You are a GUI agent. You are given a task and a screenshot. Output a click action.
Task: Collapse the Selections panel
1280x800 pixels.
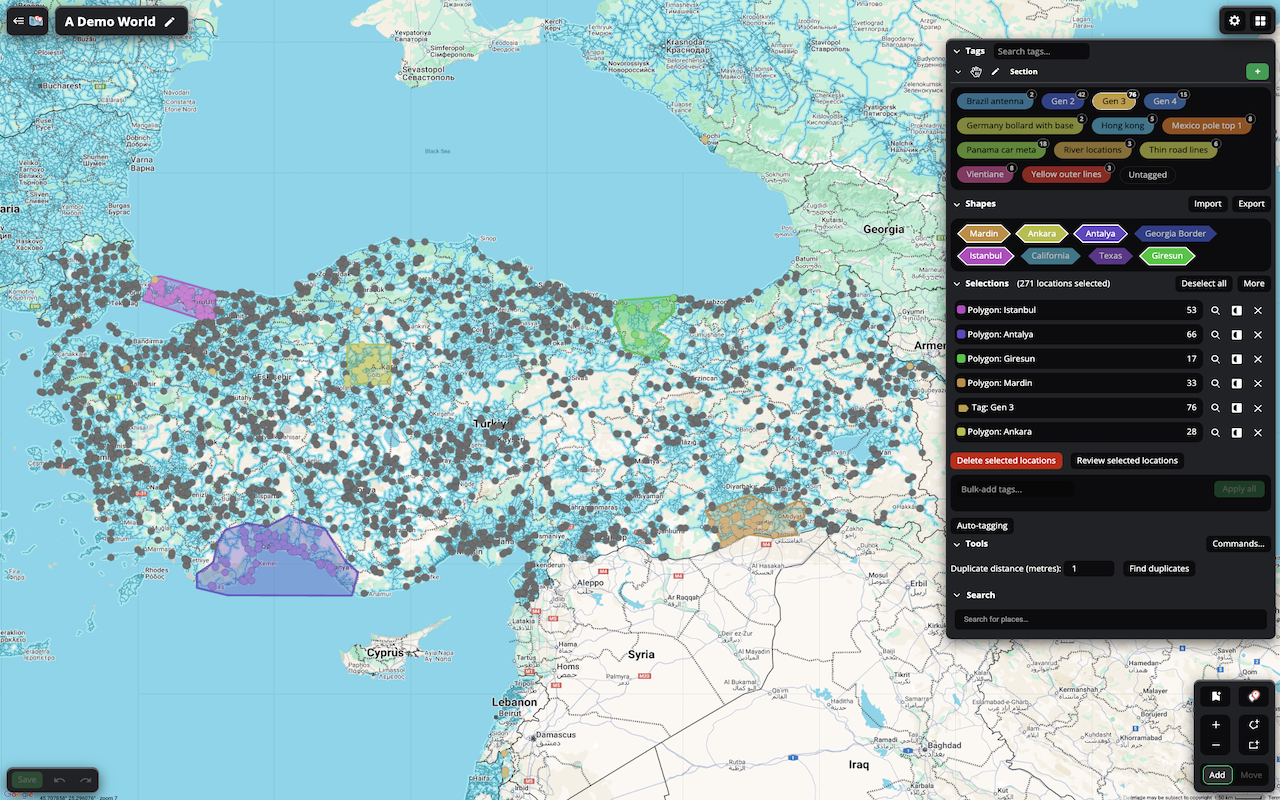tap(957, 284)
